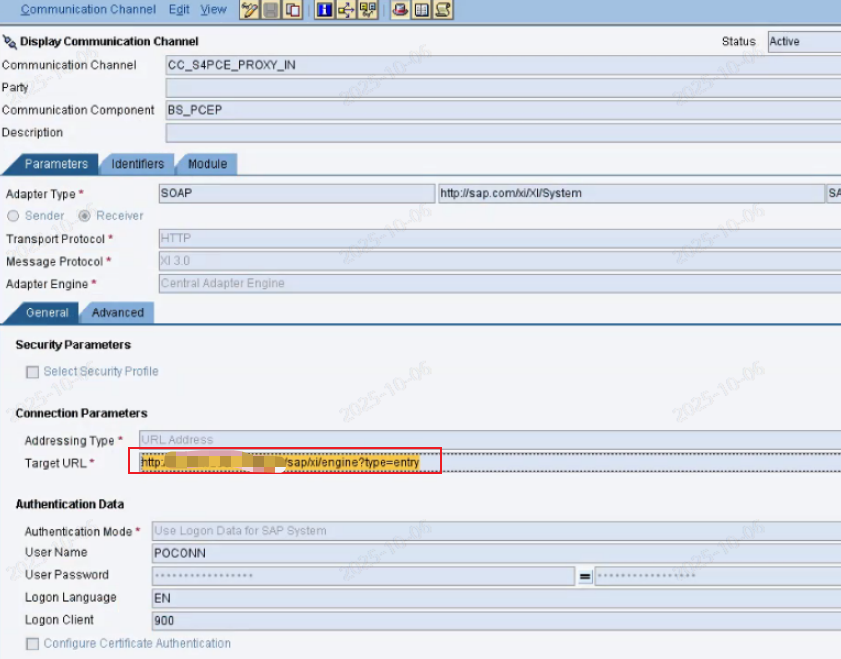Click the empty Party field
Image resolution: width=841 pixels, height=659 pixels.
pos(503,88)
